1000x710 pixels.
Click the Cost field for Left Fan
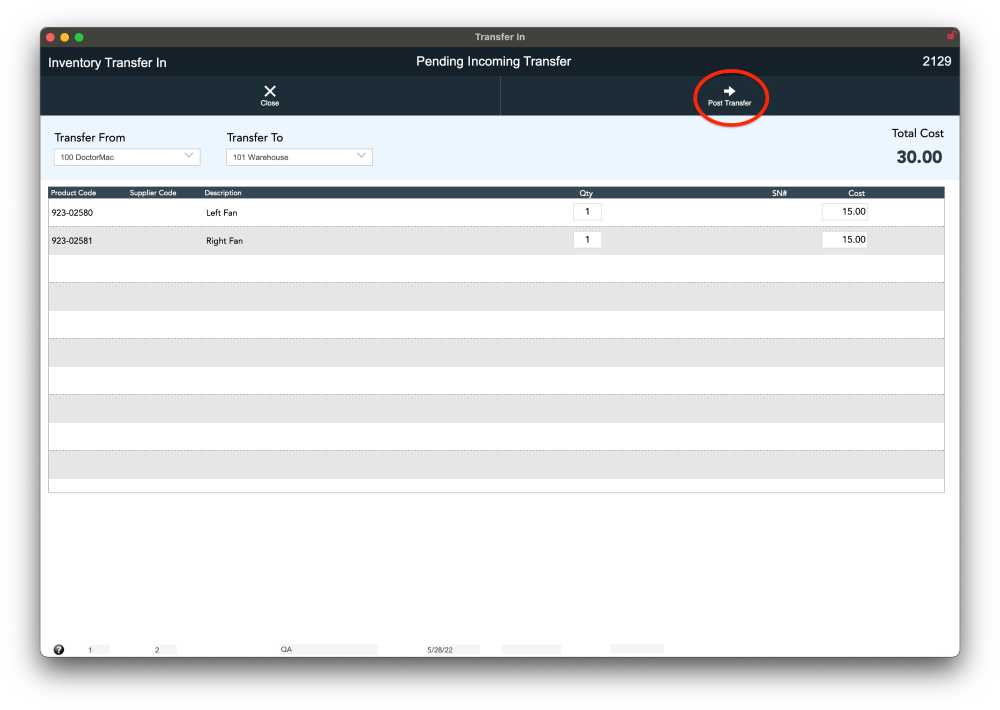(845, 212)
